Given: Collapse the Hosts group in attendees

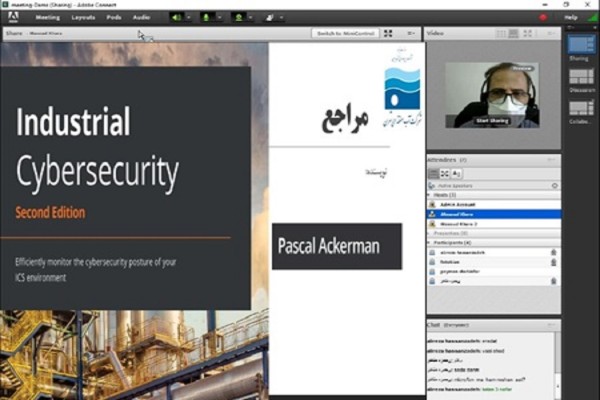Looking at the screenshot, I should pyautogui.click(x=430, y=195).
